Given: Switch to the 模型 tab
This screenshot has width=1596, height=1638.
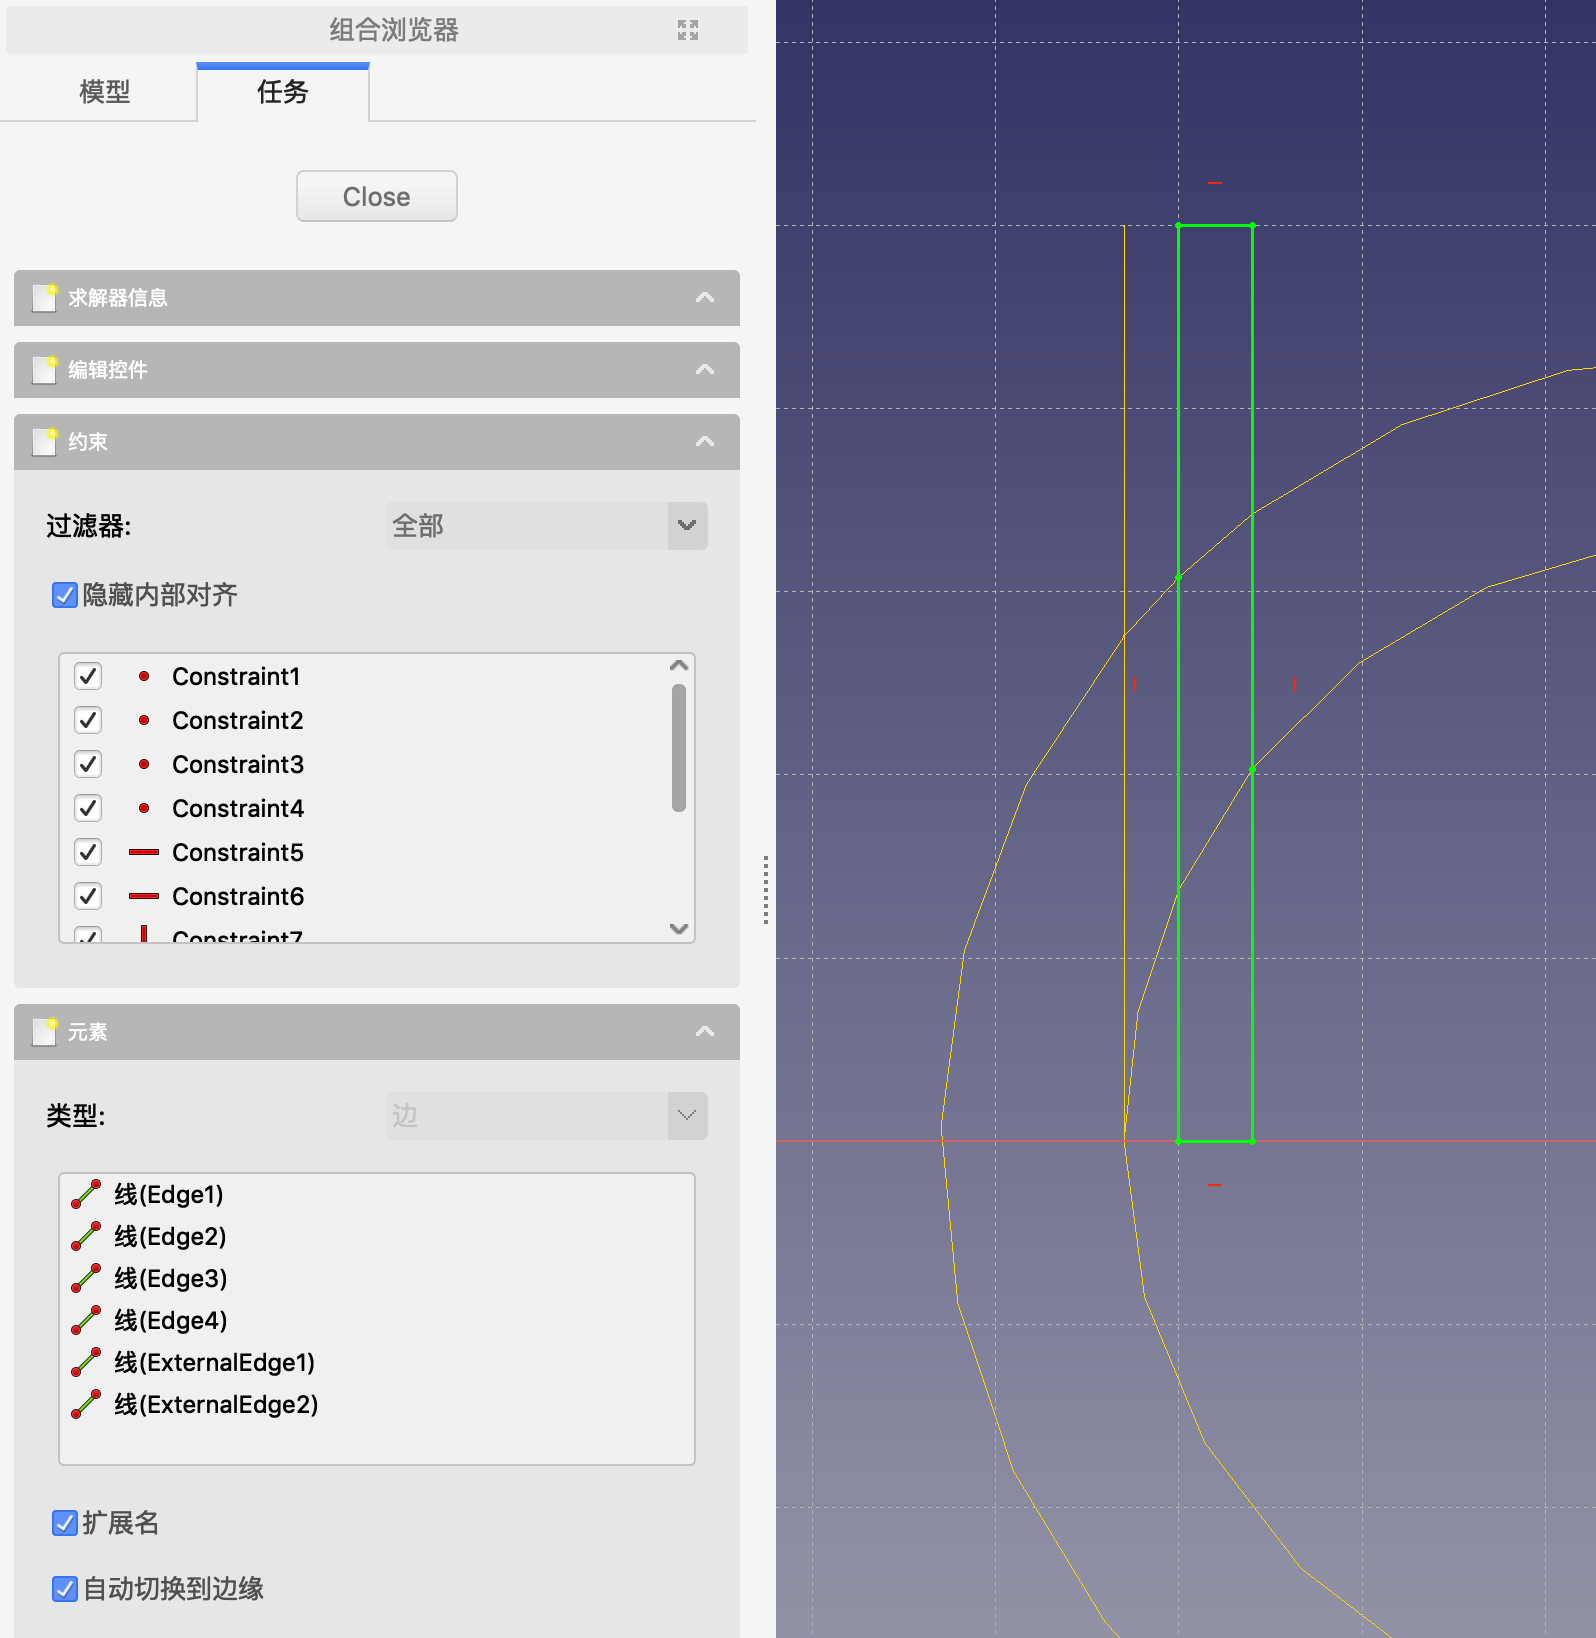Looking at the screenshot, I should point(104,92).
